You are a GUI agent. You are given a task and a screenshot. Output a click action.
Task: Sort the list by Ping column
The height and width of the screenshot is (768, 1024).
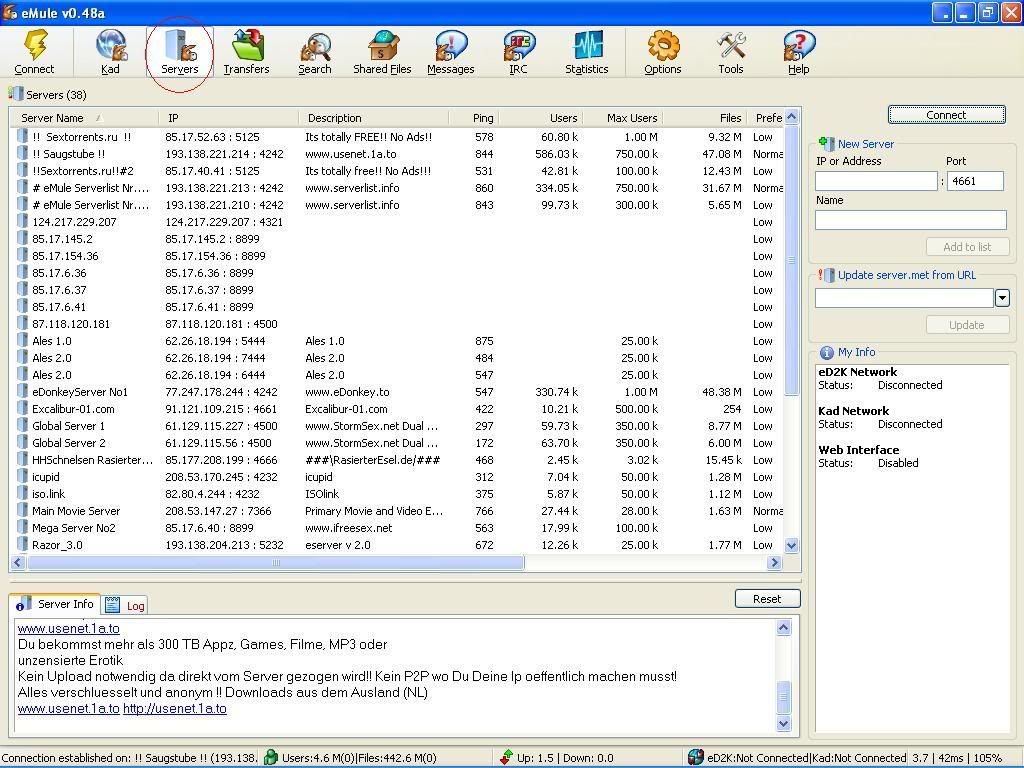[483, 118]
